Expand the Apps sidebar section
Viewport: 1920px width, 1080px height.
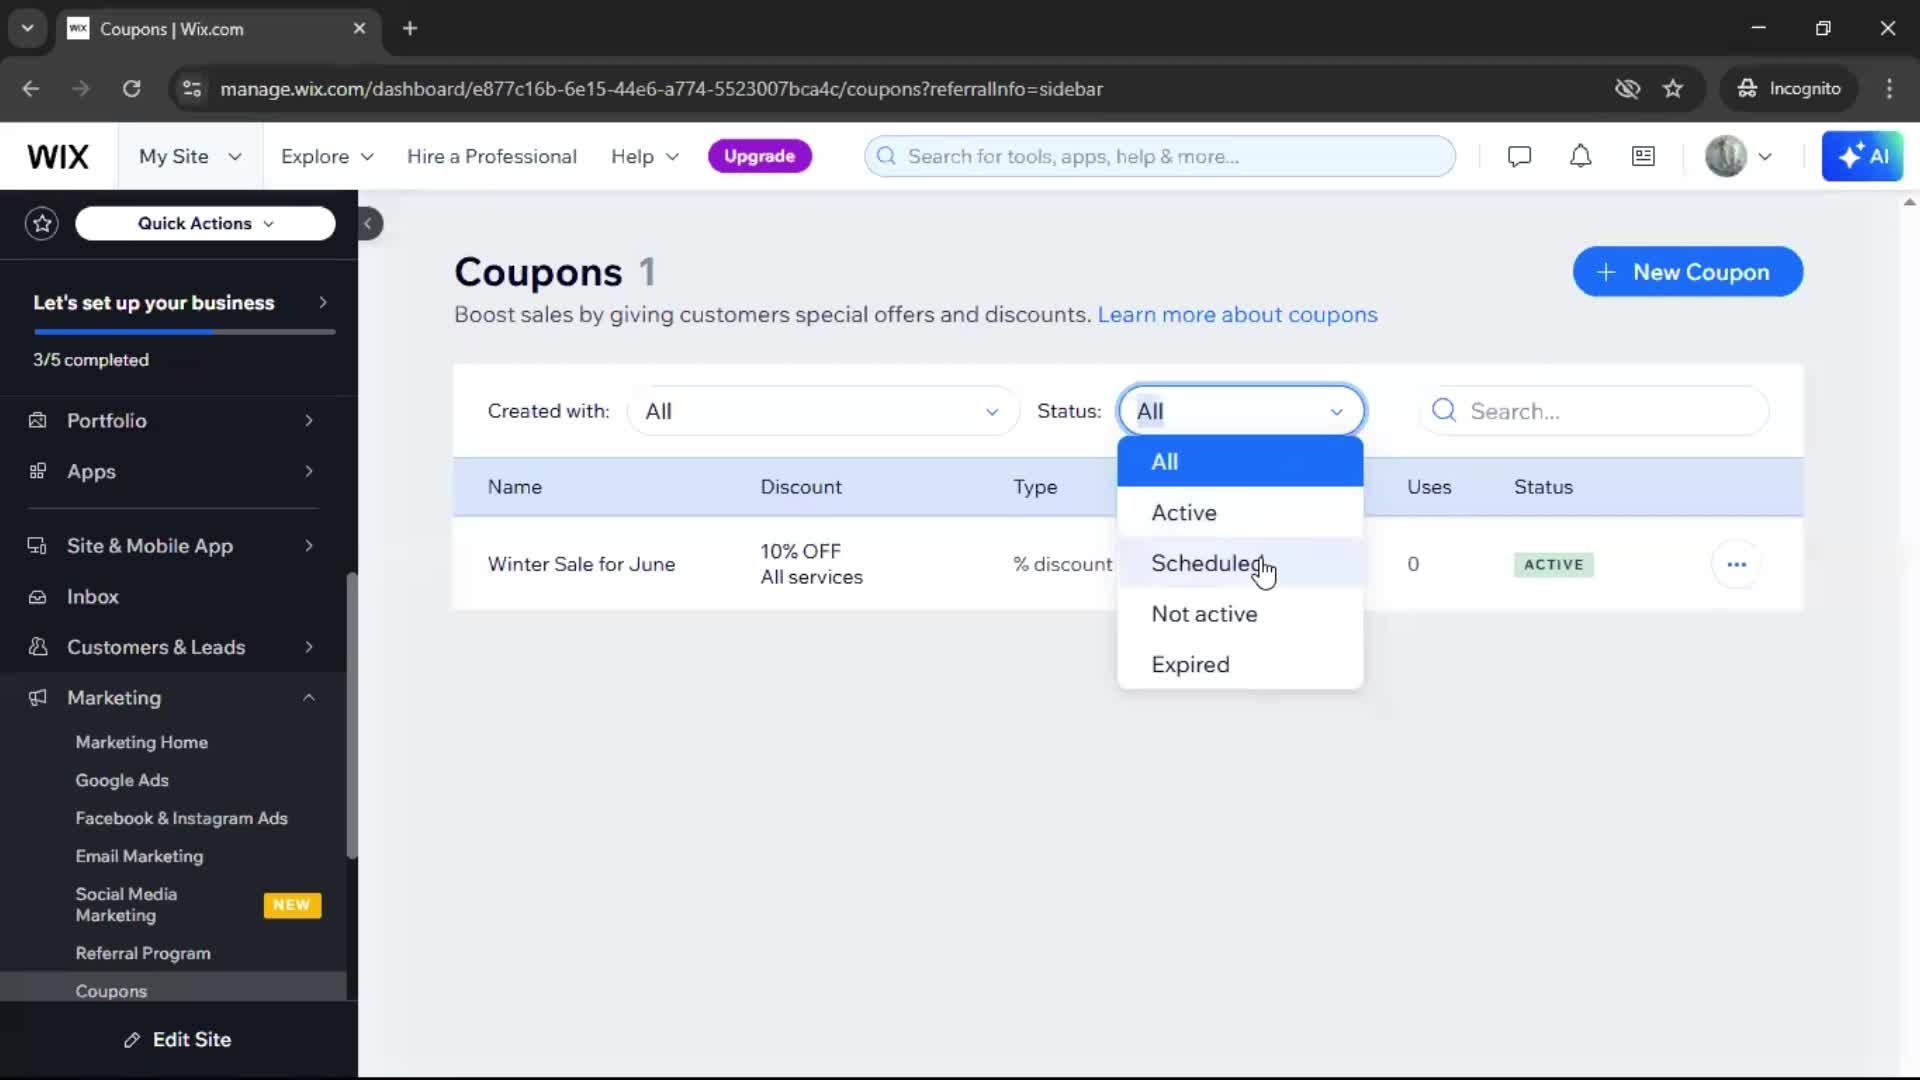308,471
